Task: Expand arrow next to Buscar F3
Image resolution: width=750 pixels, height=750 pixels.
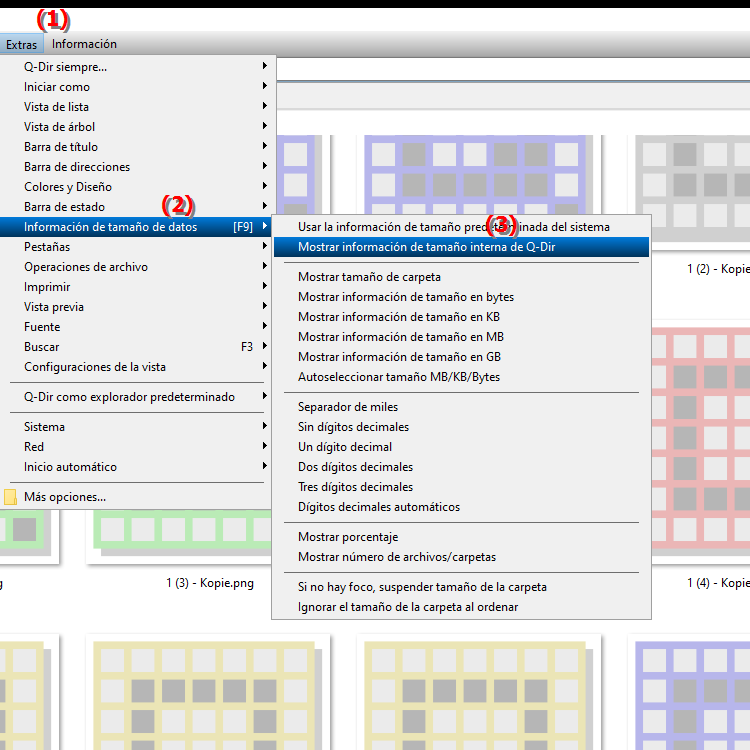Action: (265, 346)
